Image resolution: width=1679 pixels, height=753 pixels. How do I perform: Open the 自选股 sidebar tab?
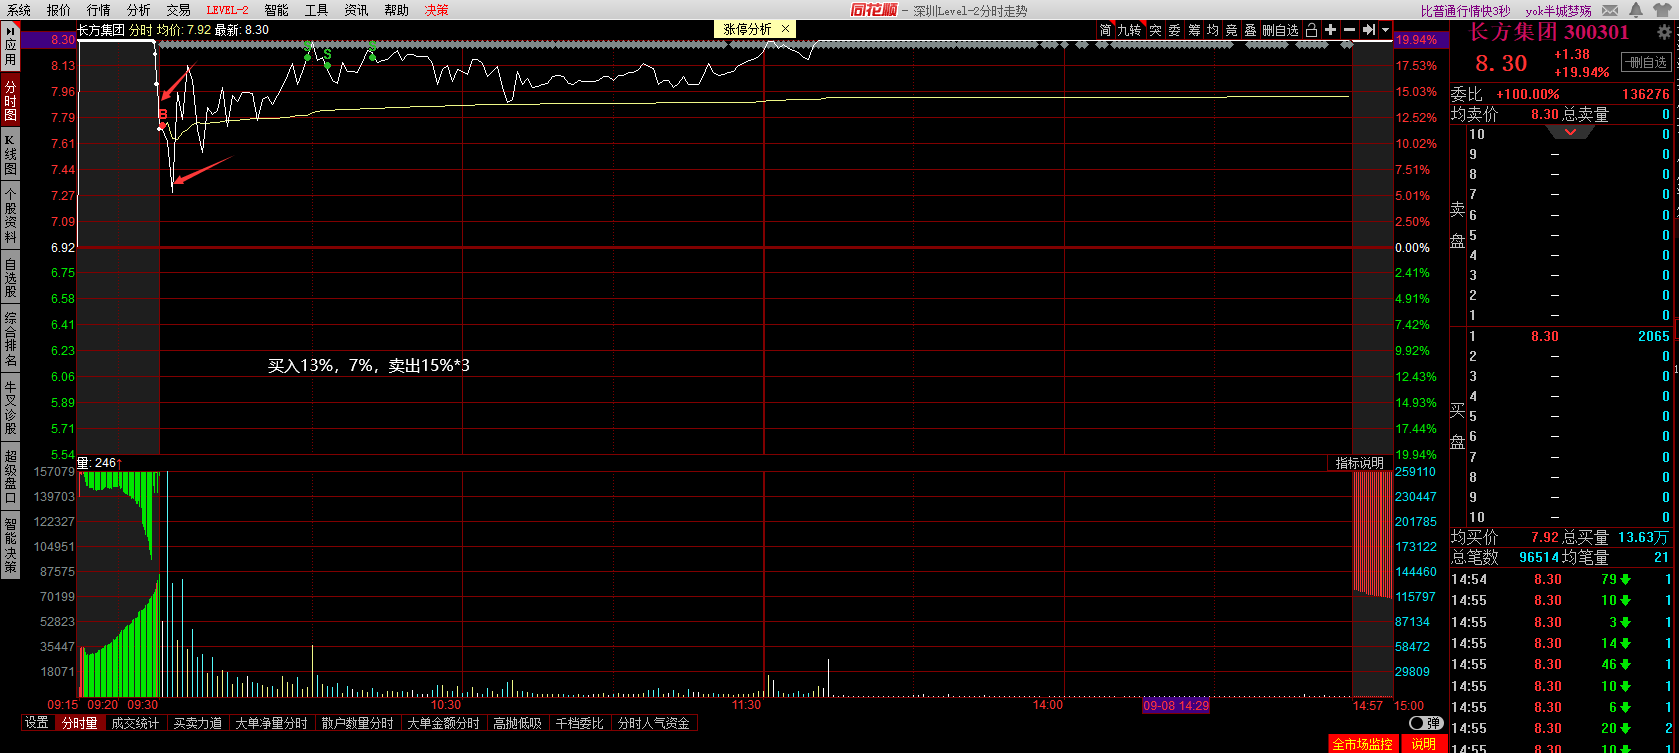pos(10,278)
